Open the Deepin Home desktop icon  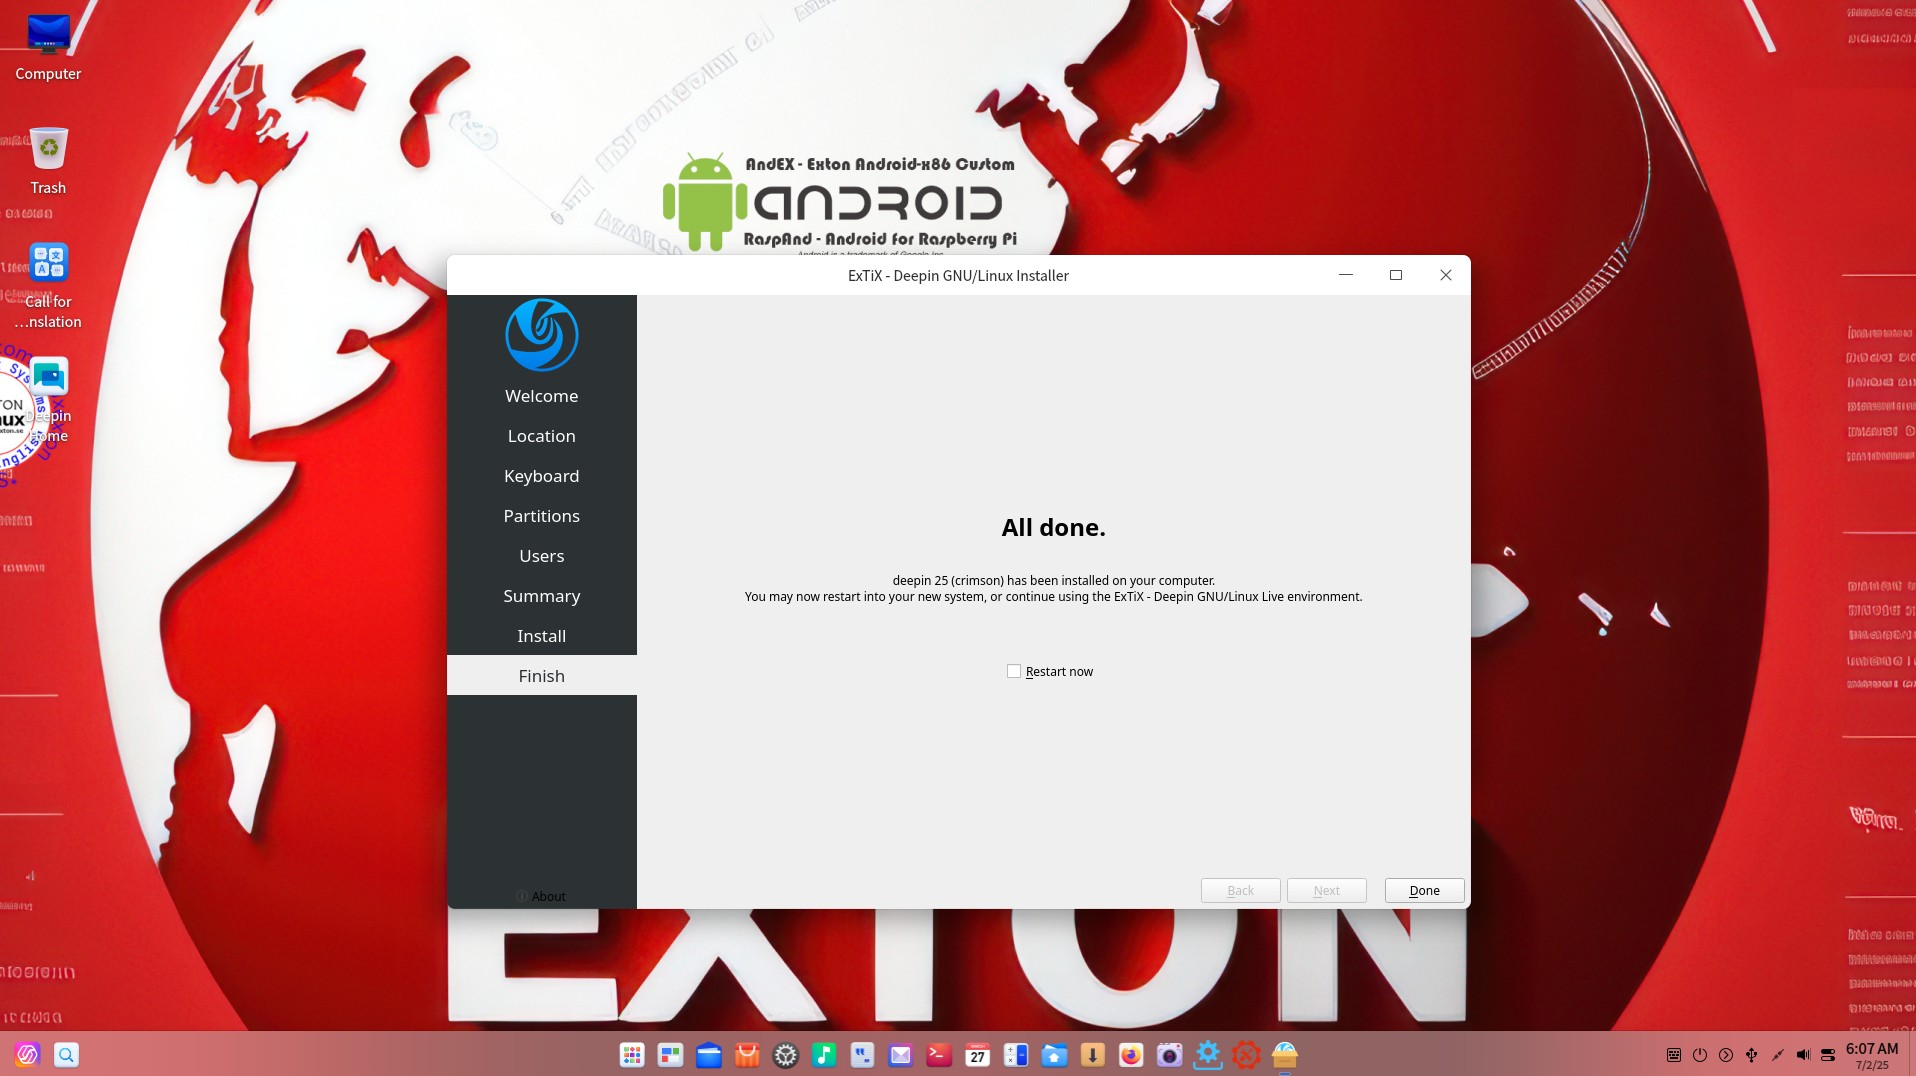point(48,399)
